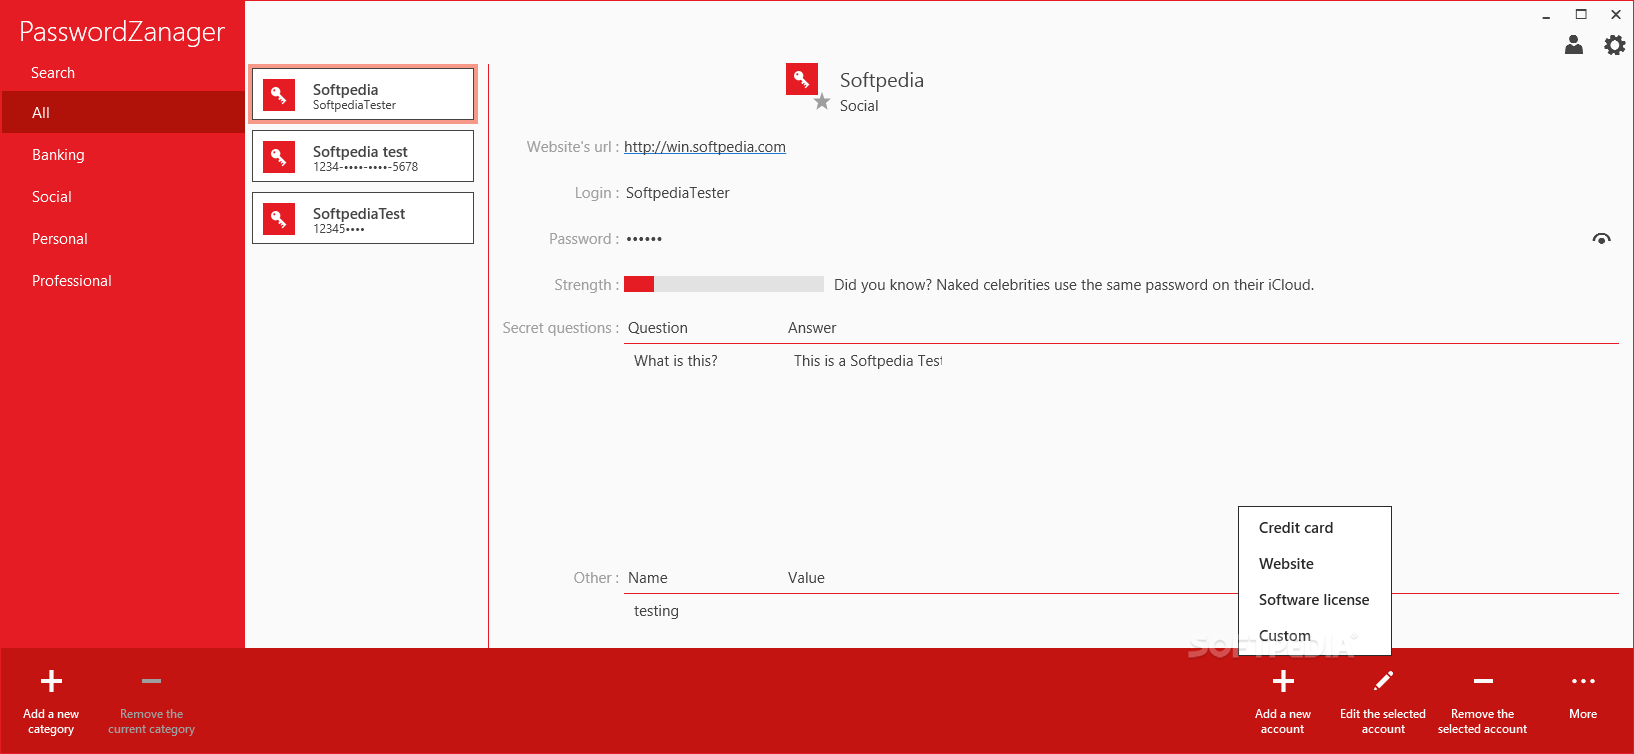Click the minus icon to remove selected account
Screen dimensions: 1634x754
tap(1483, 681)
